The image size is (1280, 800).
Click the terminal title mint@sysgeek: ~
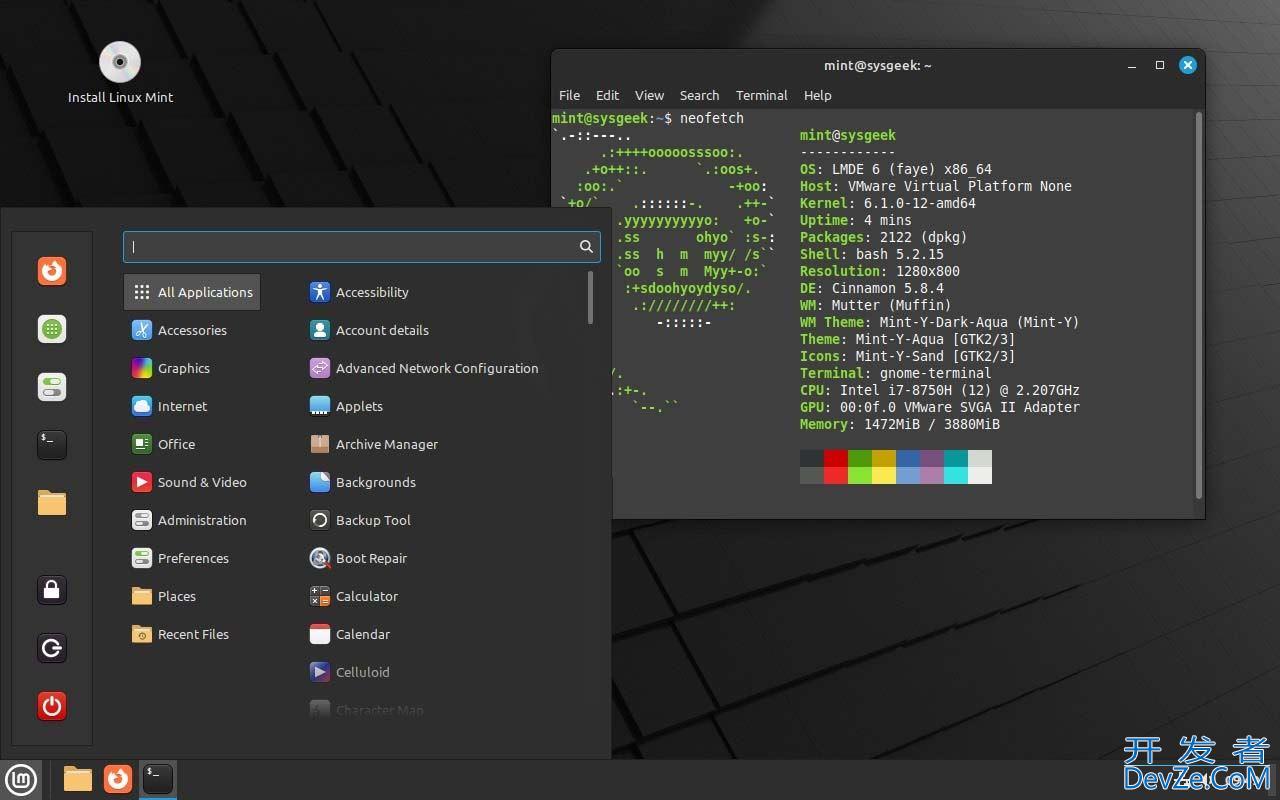[x=878, y=65]
